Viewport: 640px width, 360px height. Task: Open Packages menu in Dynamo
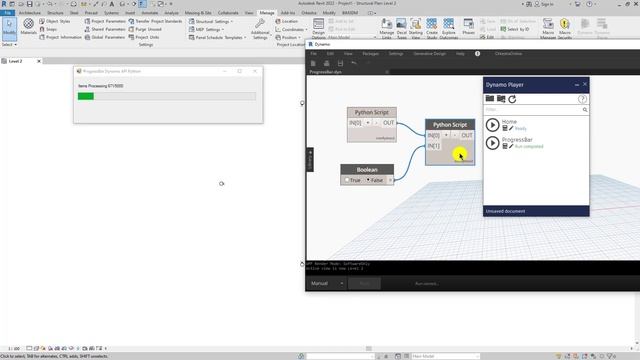(x=370, y=53)
